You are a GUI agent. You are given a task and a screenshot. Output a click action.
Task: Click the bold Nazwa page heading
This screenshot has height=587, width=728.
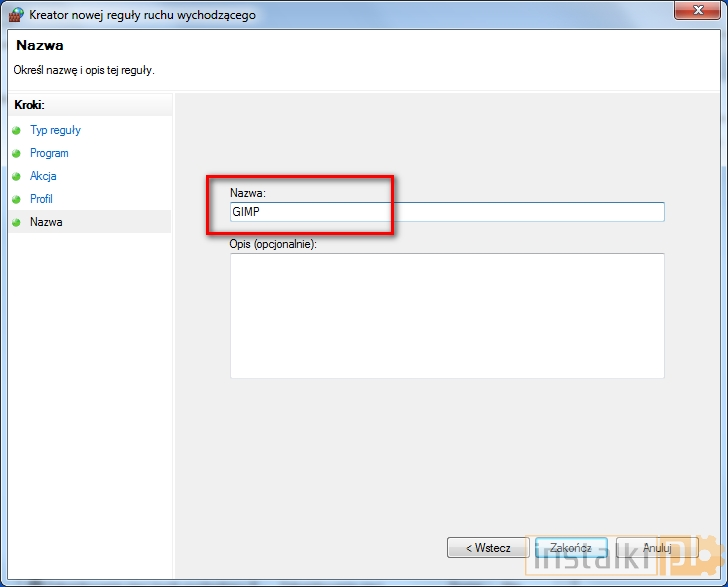pyautogui.click(x=40, y=46)
